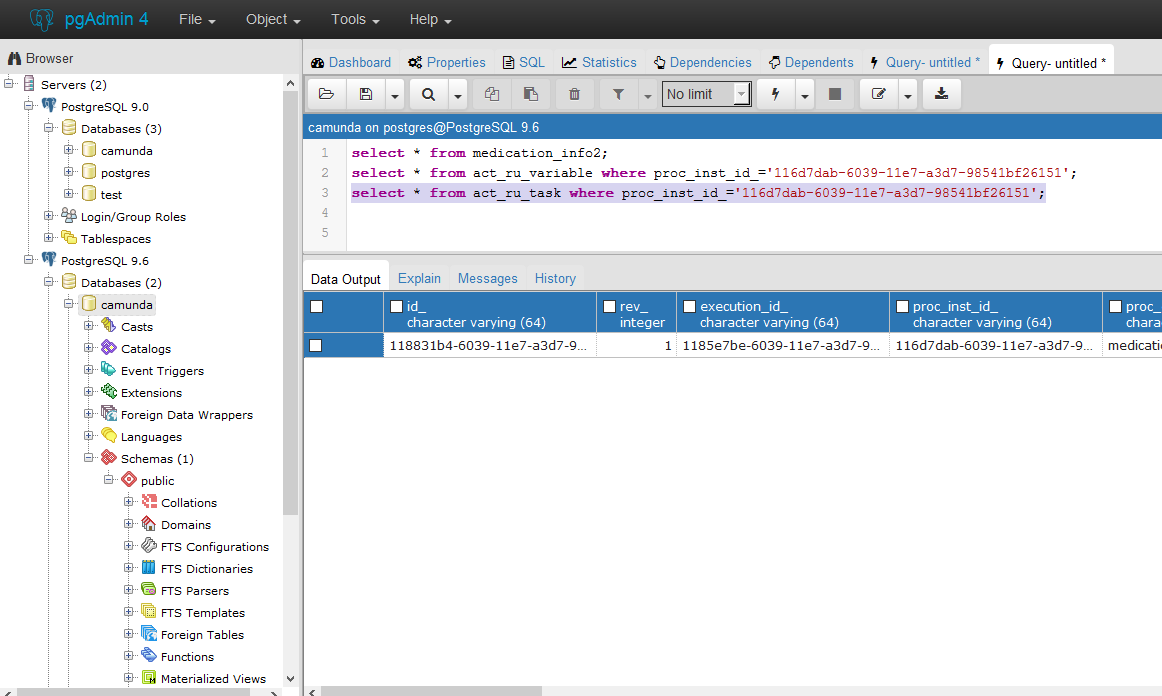Open the Execute options dropdown arrow

[x=805, y=95]
